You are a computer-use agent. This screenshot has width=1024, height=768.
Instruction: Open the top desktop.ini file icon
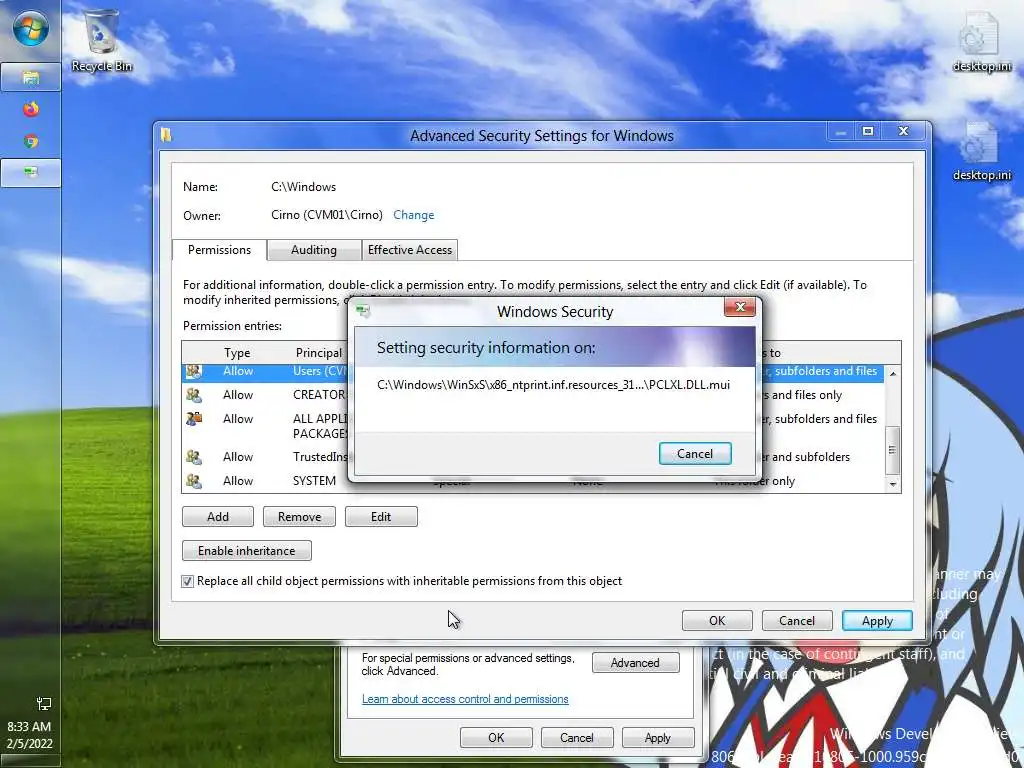981,41
